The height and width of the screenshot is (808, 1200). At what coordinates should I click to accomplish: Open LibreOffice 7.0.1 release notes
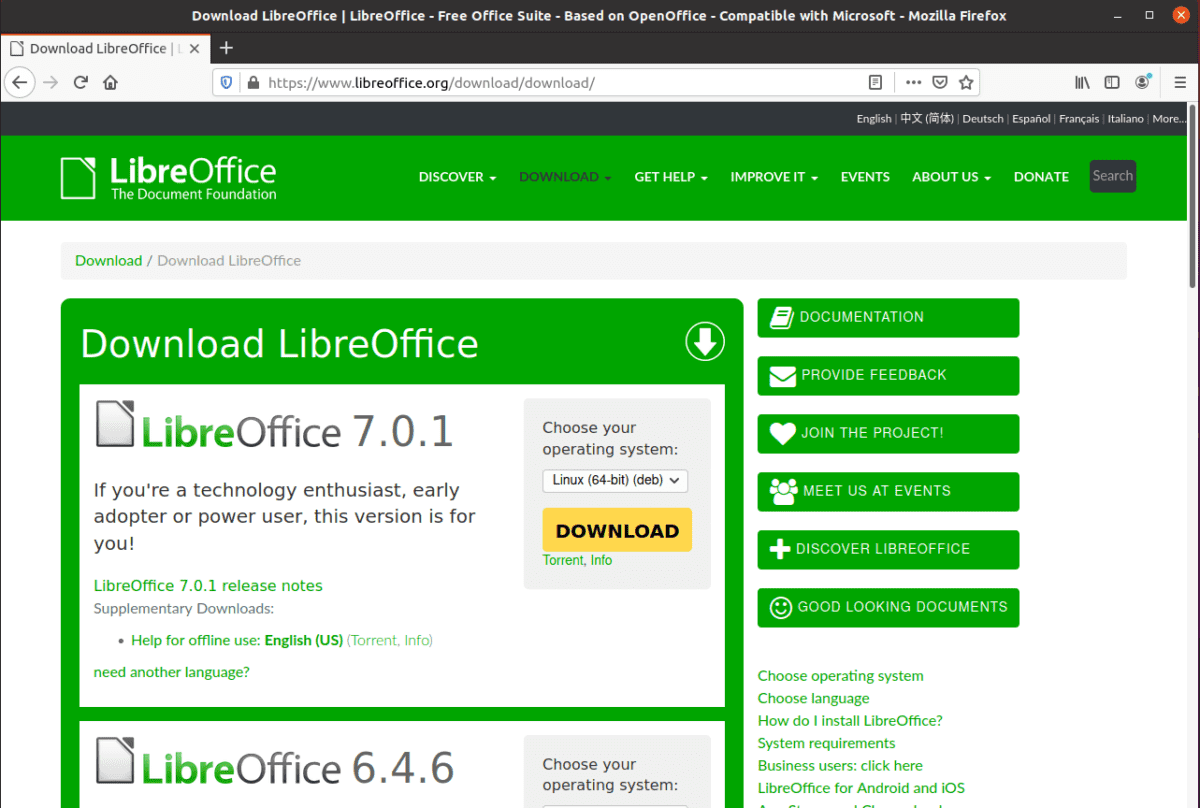pos(208,586)
